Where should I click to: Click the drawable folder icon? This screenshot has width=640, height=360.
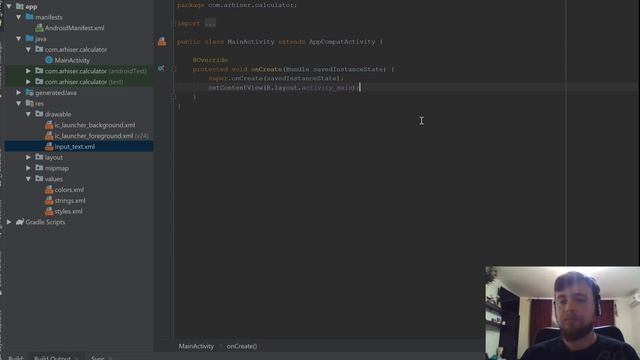[39, 114]
